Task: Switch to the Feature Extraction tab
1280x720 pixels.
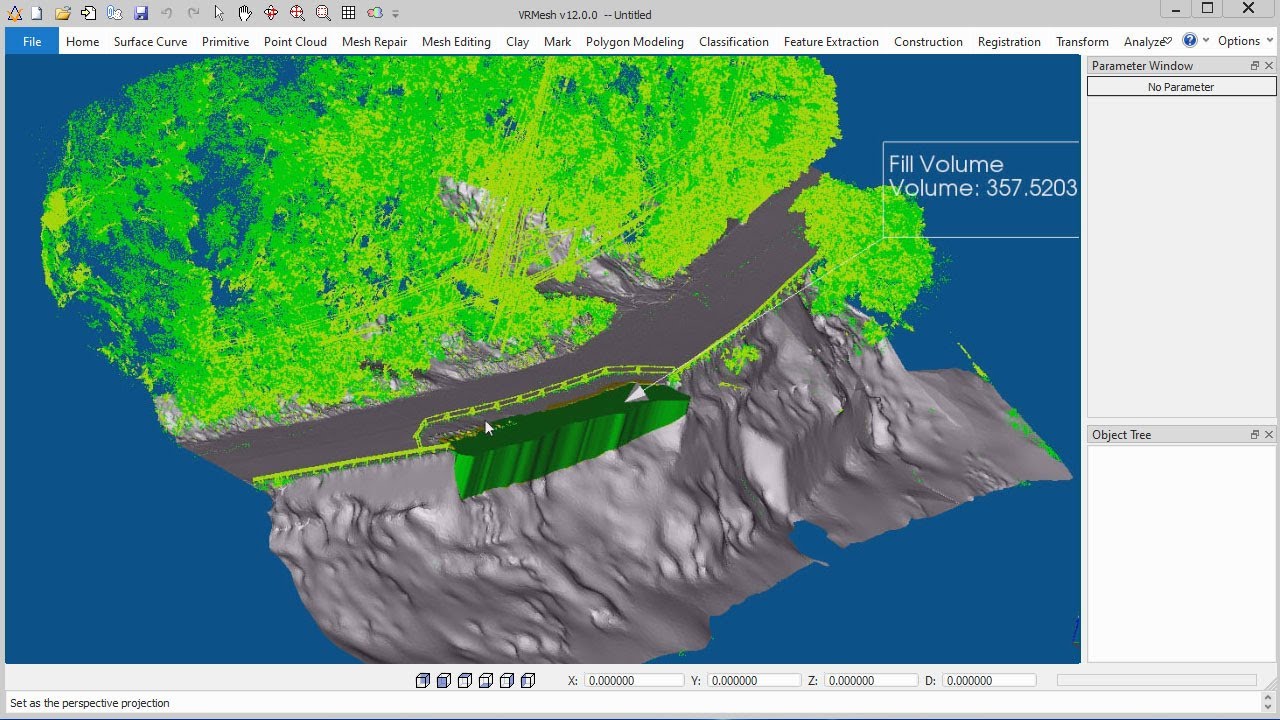Action: 831,41
